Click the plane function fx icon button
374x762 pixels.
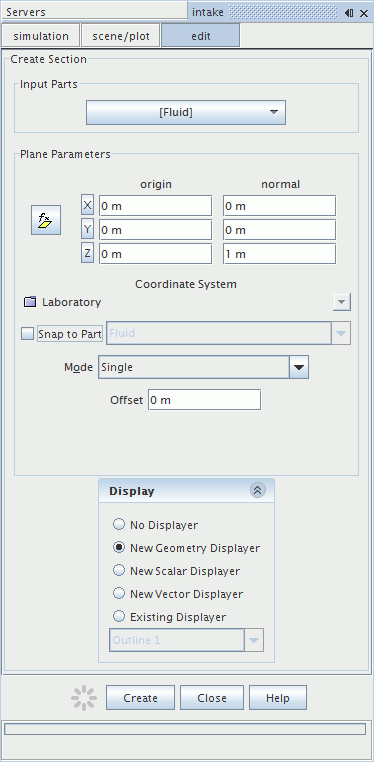click(46, 220)
